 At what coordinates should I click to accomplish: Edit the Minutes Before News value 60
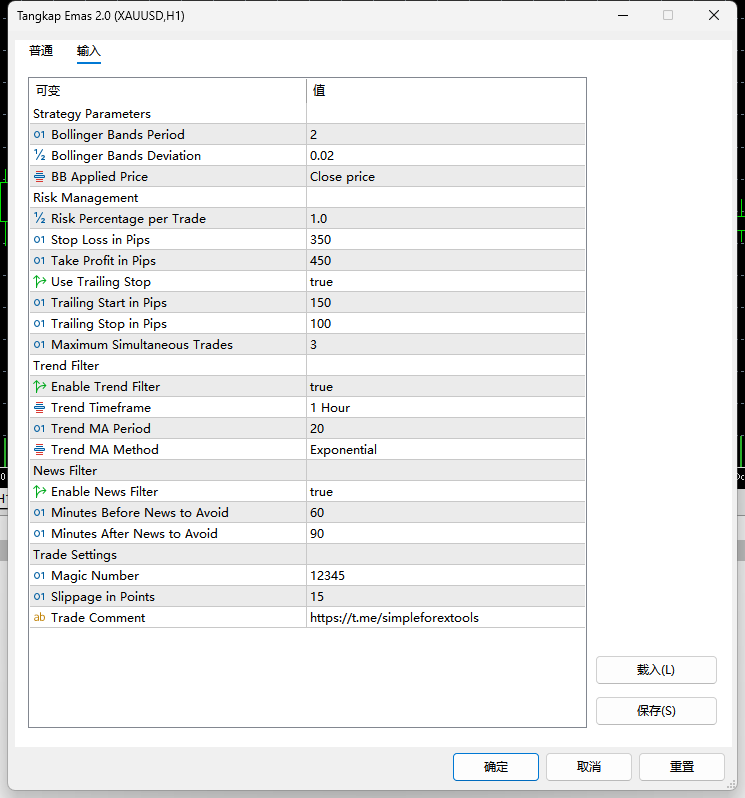[446, 512]
